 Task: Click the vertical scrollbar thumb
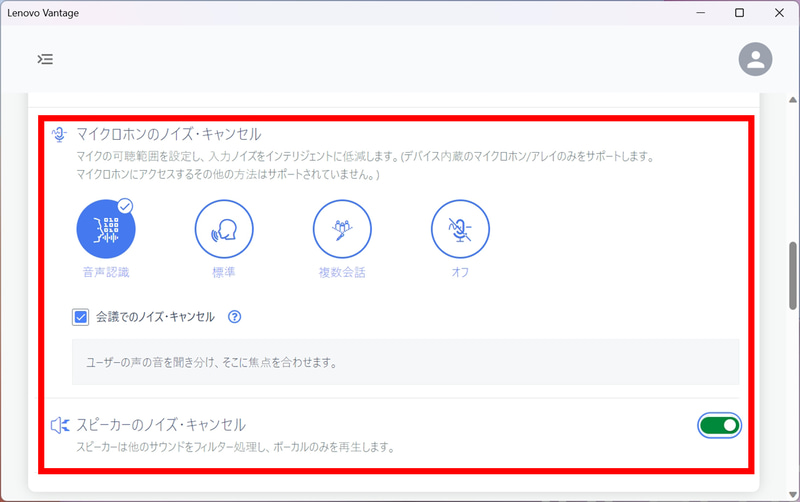[793, 275]
